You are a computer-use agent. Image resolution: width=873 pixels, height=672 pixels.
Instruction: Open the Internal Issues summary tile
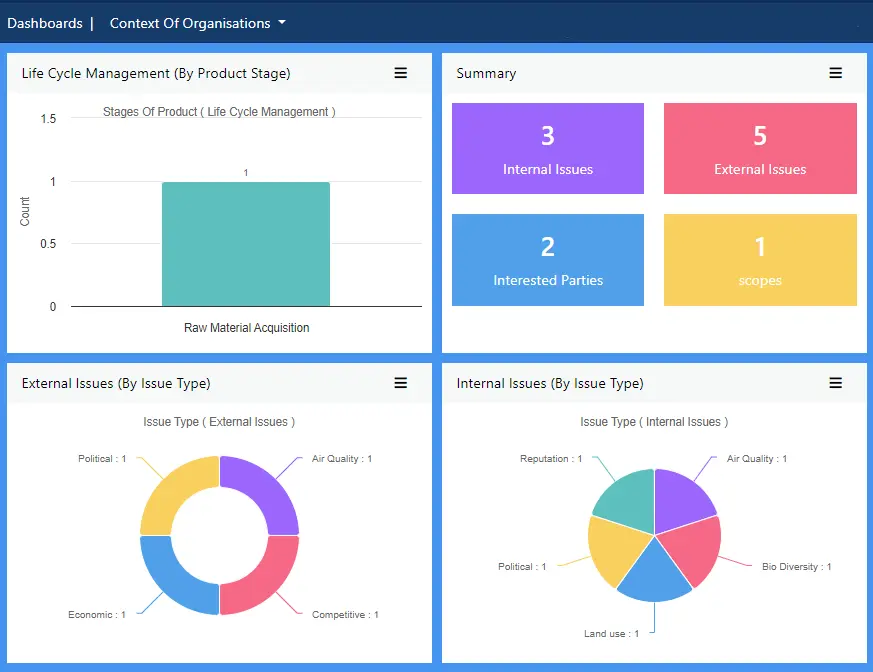pos(548,148)
